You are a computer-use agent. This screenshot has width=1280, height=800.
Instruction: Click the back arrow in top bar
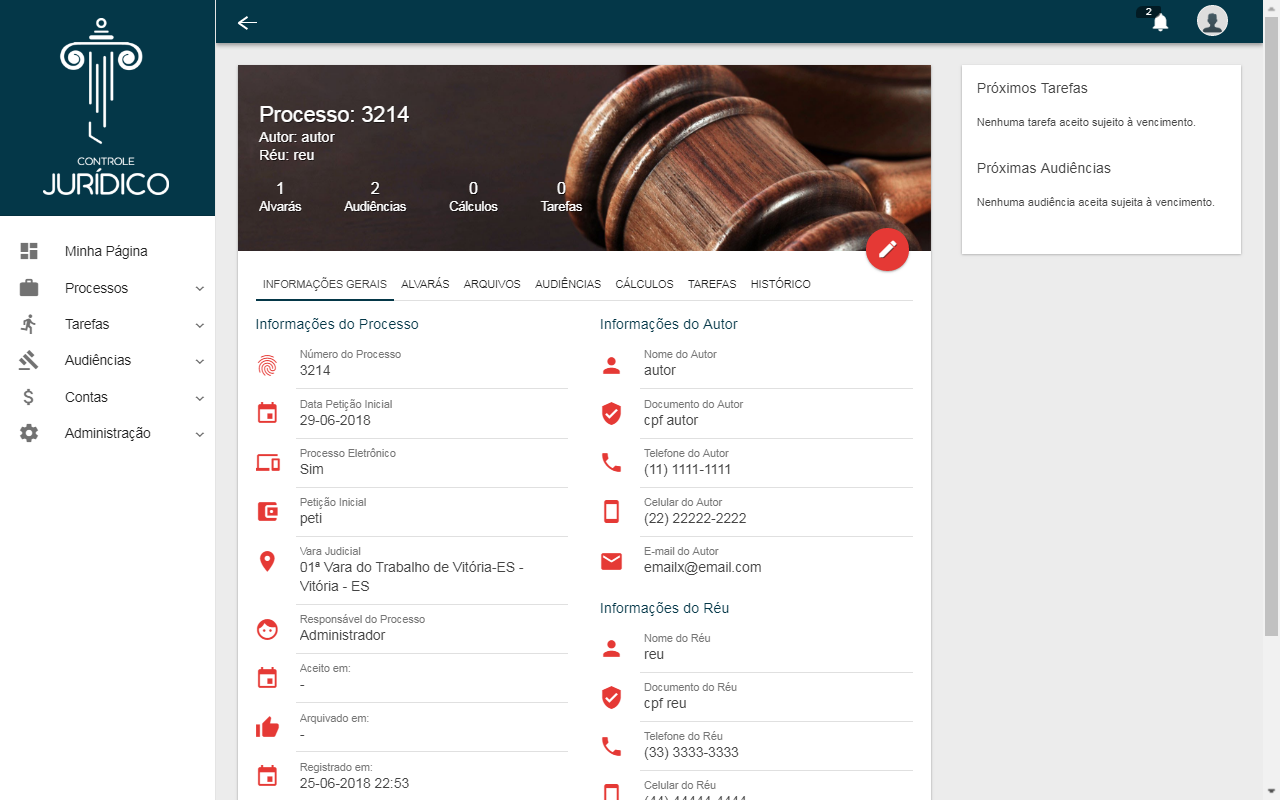pyautogui.click(x=247, y=22)
